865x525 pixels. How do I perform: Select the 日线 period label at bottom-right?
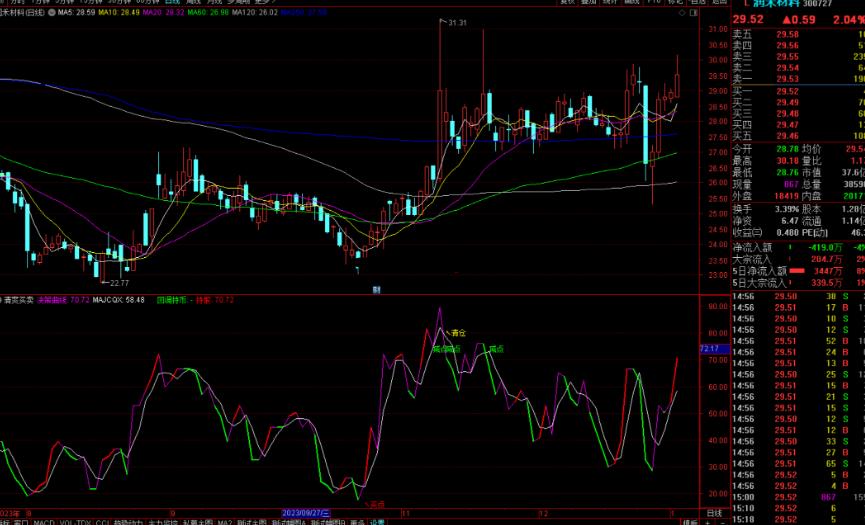(714, 513)
